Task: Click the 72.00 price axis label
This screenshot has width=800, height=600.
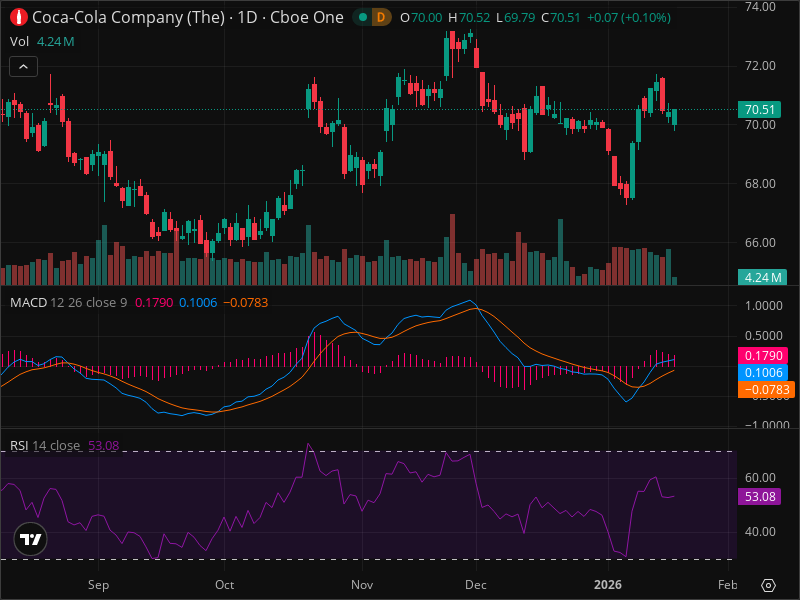Action: [x=760, y=66]
